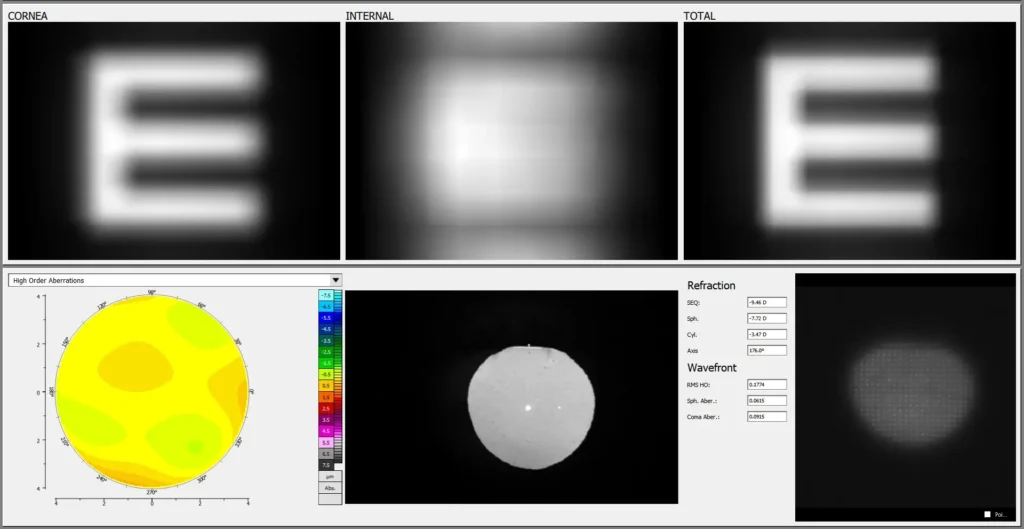The height and width of the screenshot is (529, 1024).
Task: Click the TOTAL simulated E image
Action: [x=850, y=141]
